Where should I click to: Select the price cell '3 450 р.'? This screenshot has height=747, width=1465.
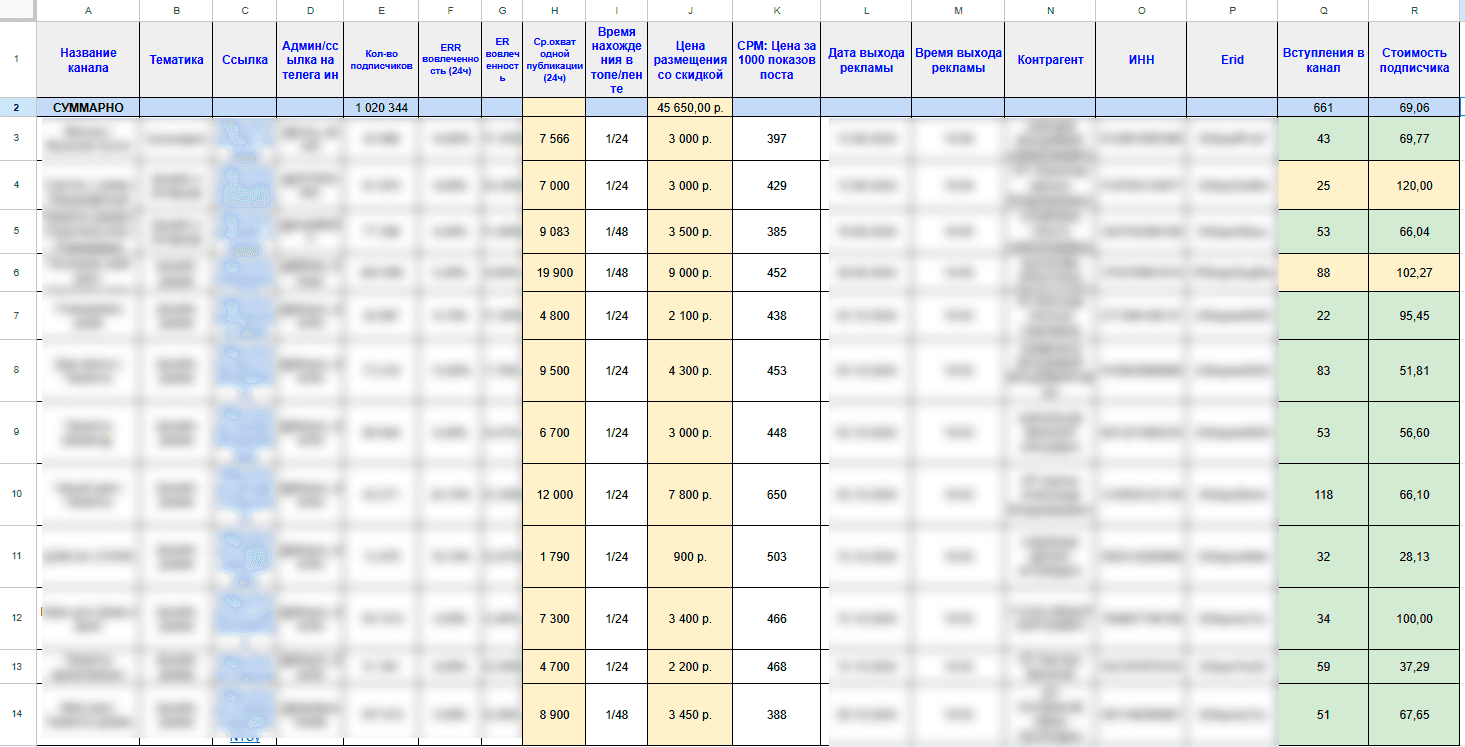tap(690, 715)
